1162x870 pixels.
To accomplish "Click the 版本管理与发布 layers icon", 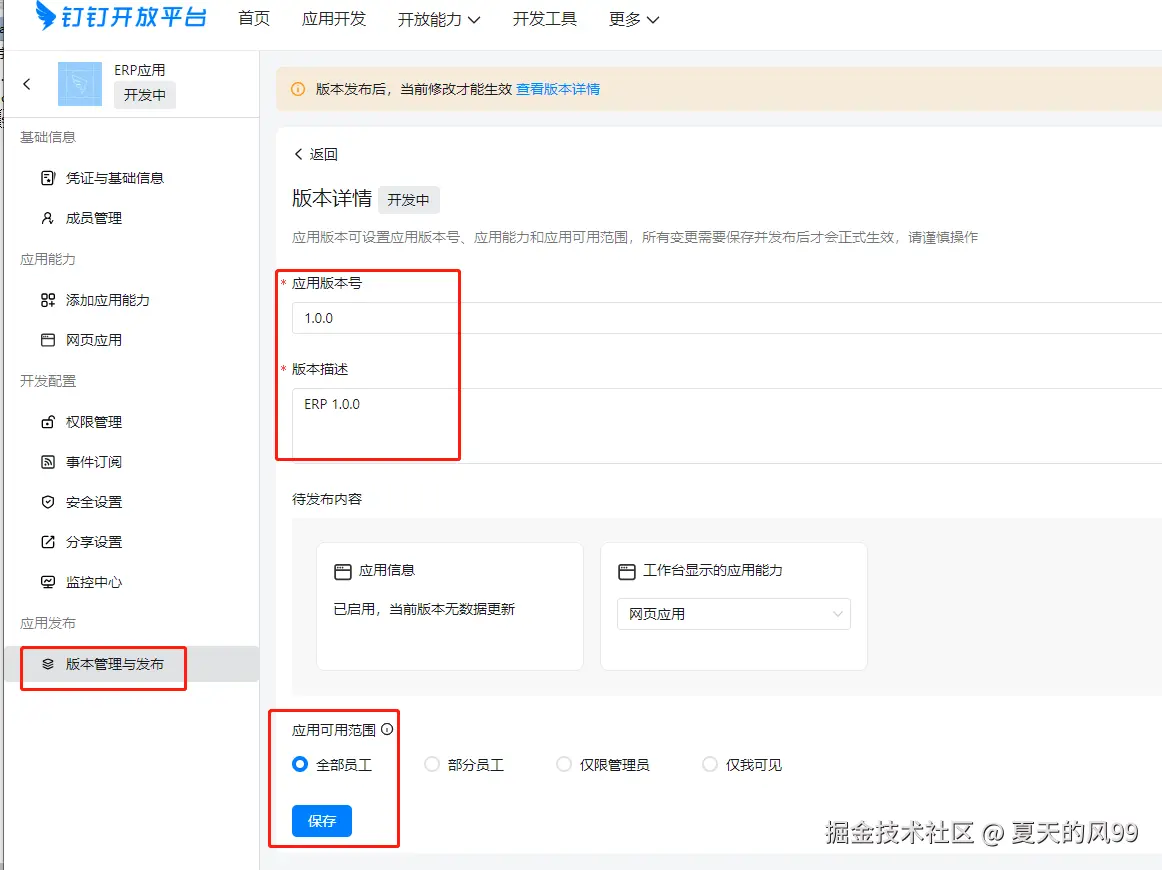I will (48, 664).
